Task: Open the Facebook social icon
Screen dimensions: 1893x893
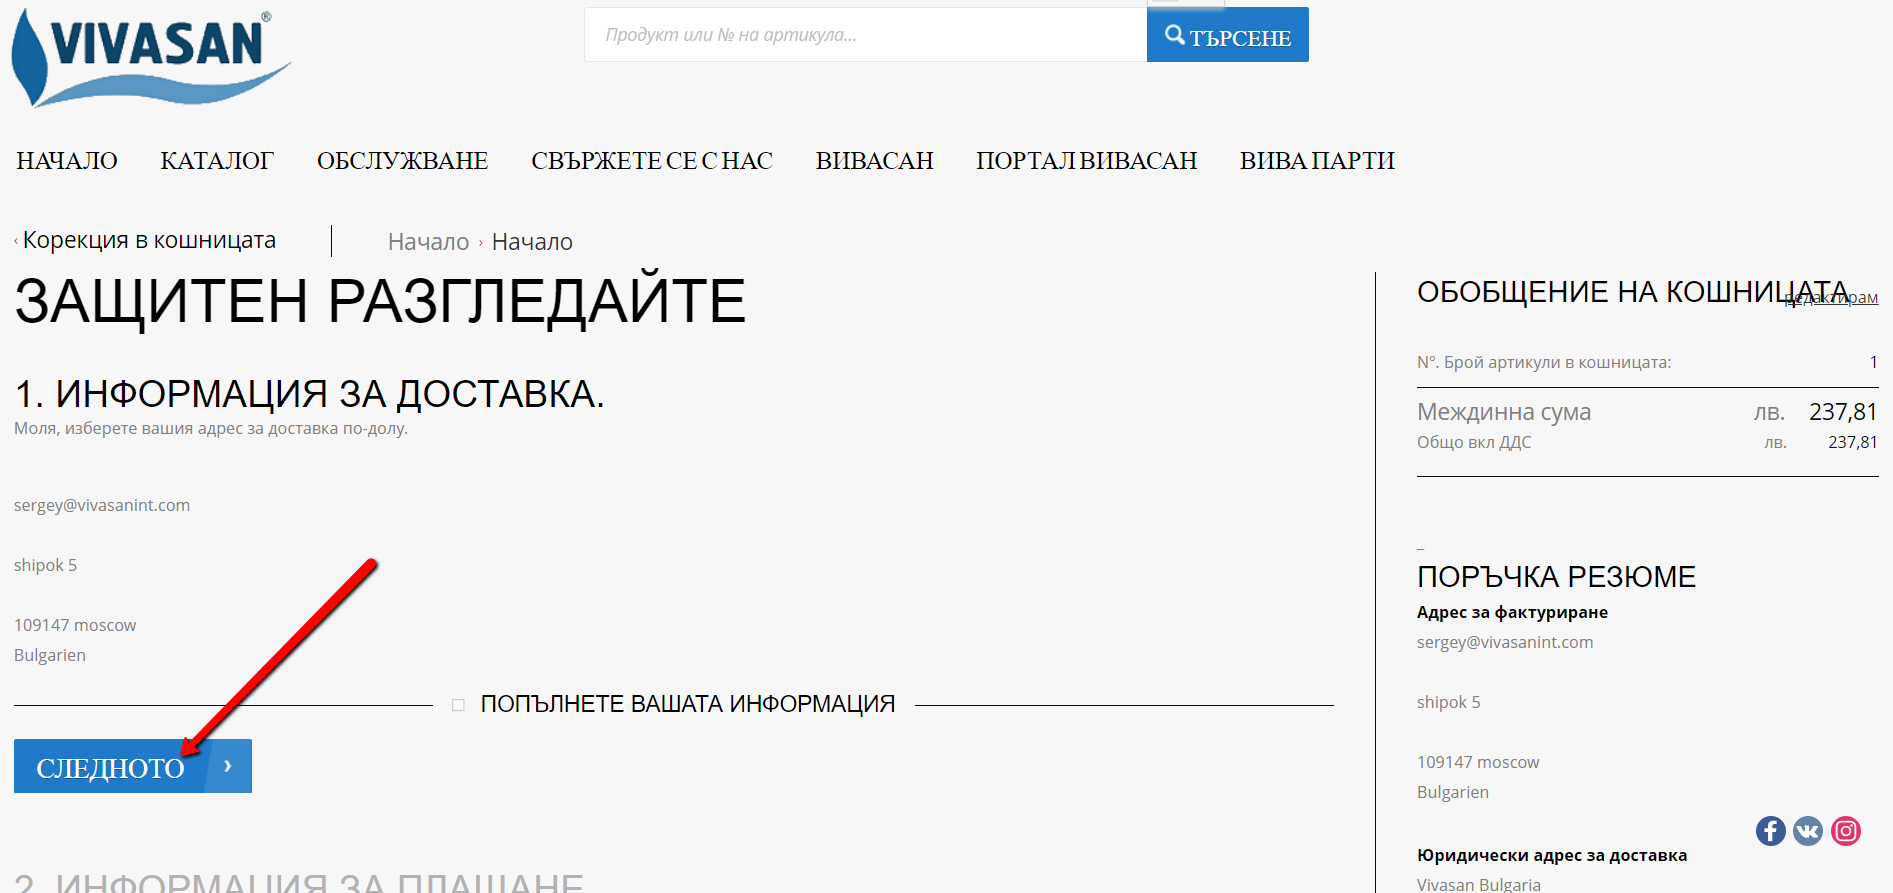Action: click(x=1770, y=831)
